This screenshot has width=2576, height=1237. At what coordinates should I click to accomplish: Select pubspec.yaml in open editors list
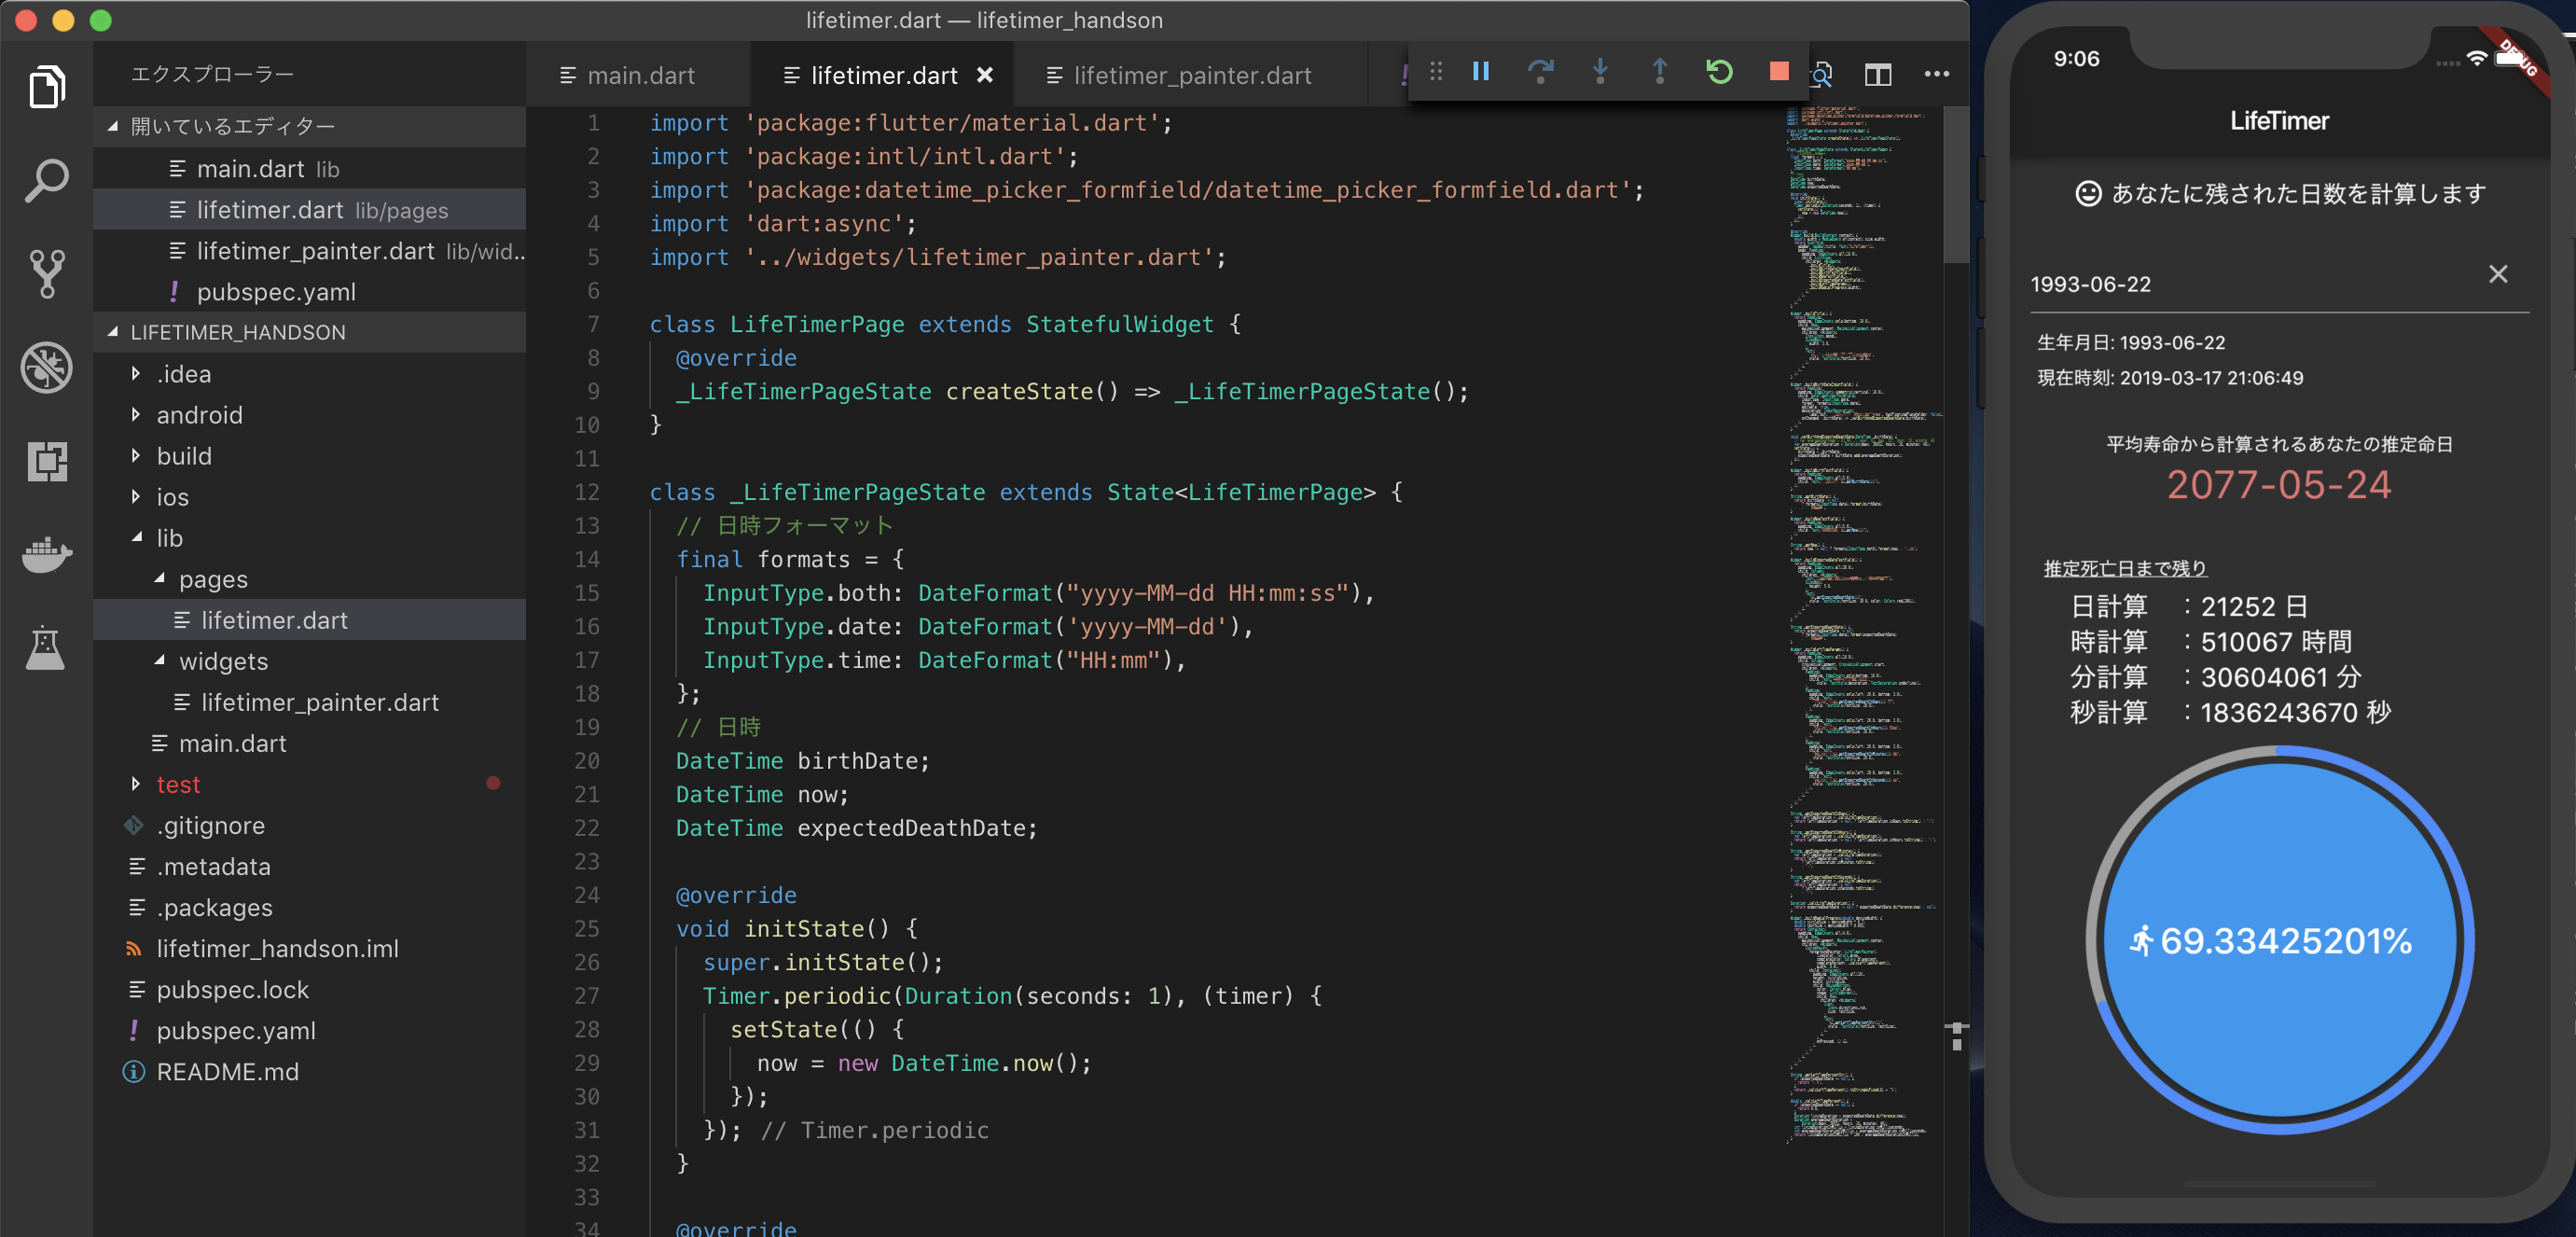pyautogui.click(x=310, y=292)
